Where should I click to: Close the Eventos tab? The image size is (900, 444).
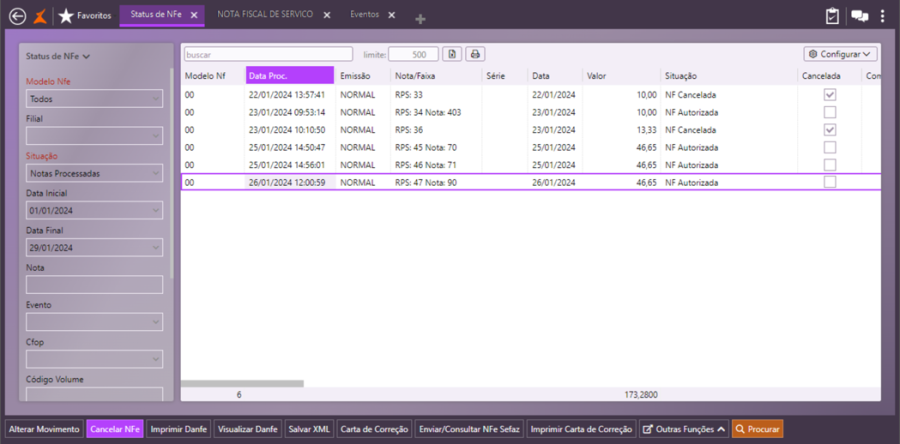pos(391,15)
